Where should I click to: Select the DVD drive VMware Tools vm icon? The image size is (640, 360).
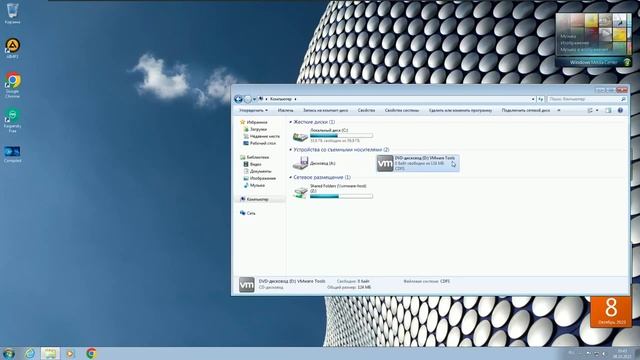click(385, 163)
